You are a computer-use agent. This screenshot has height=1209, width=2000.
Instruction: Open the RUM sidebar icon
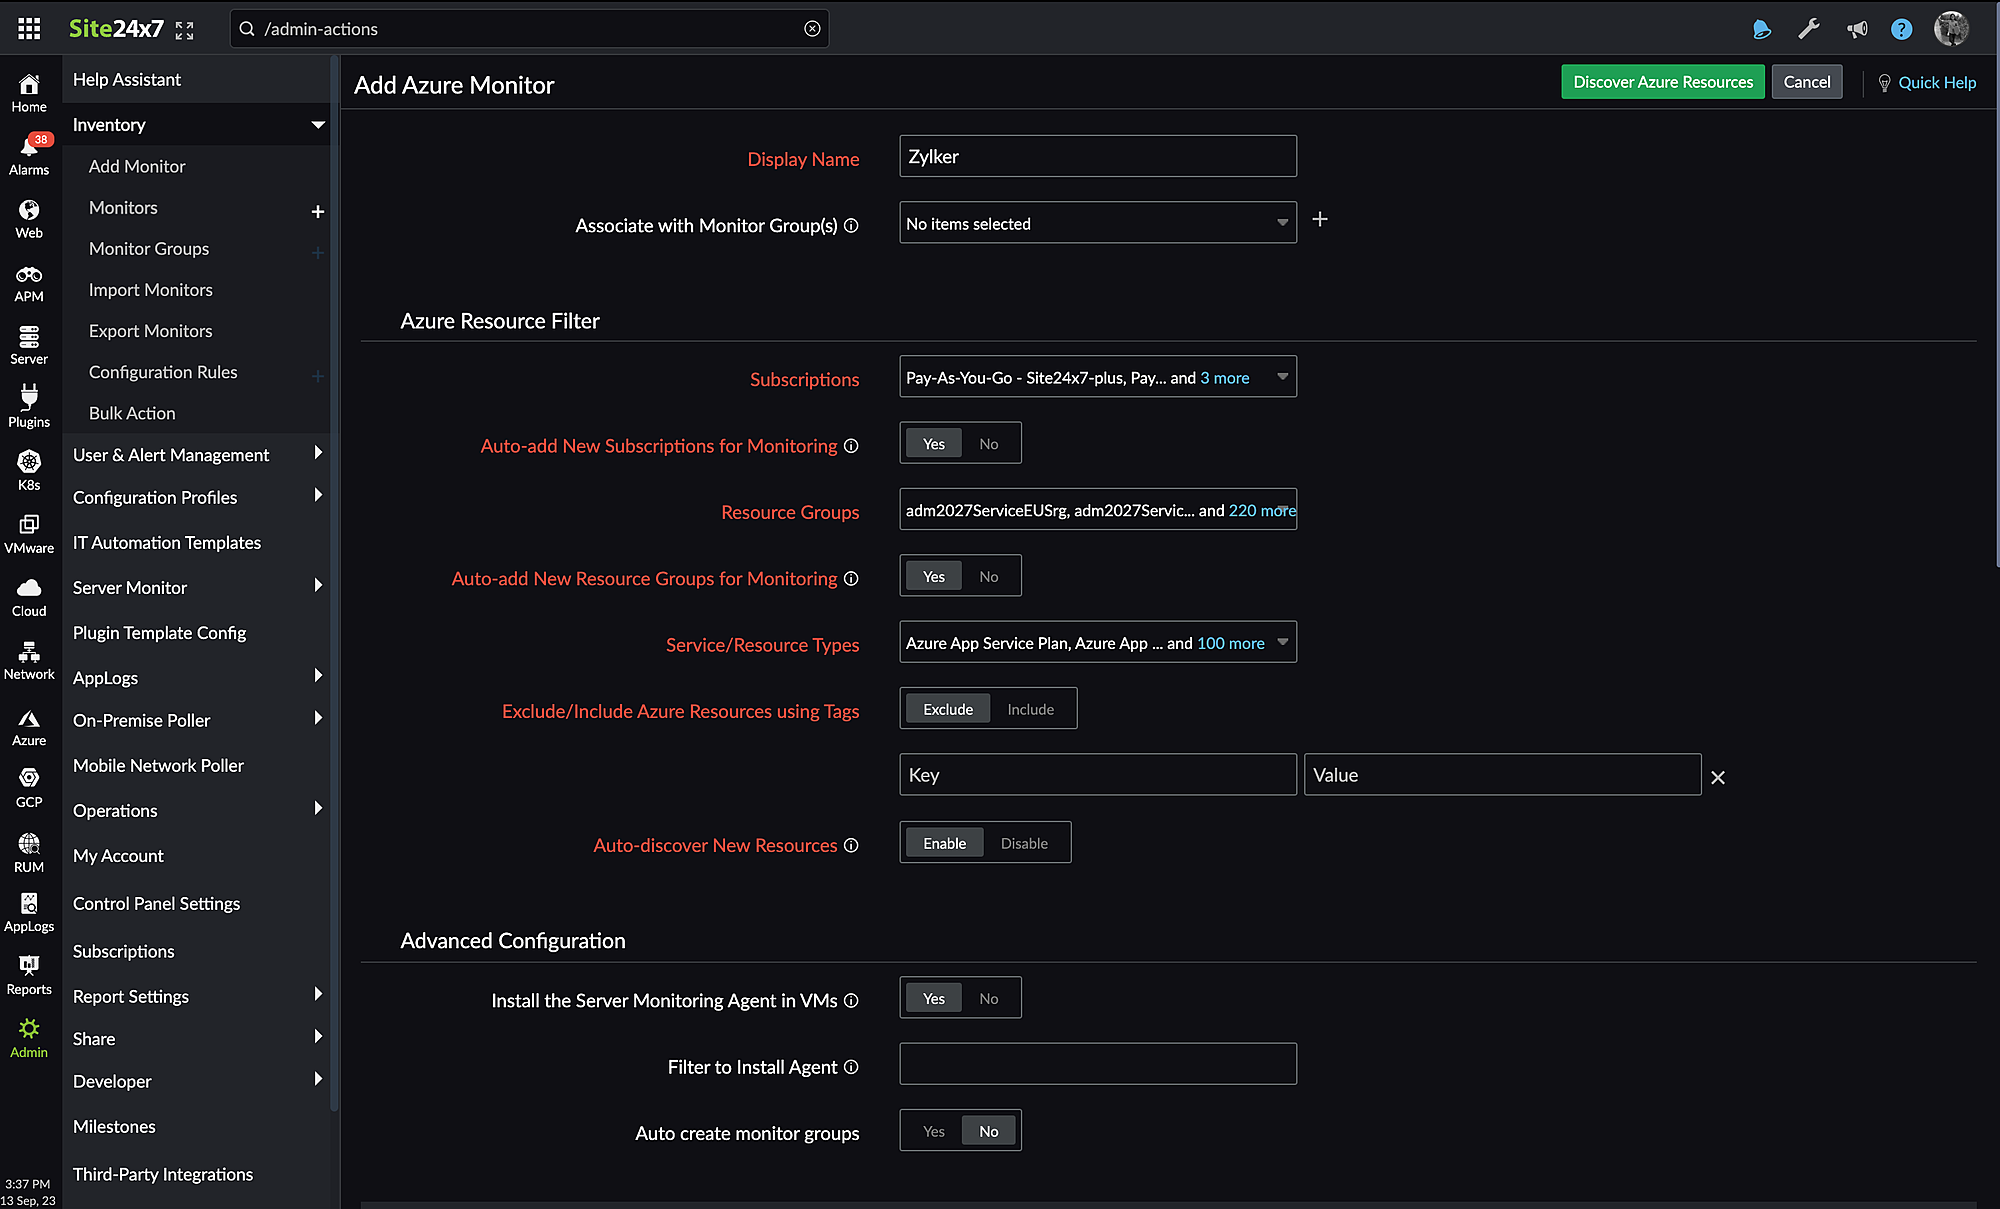29,853
